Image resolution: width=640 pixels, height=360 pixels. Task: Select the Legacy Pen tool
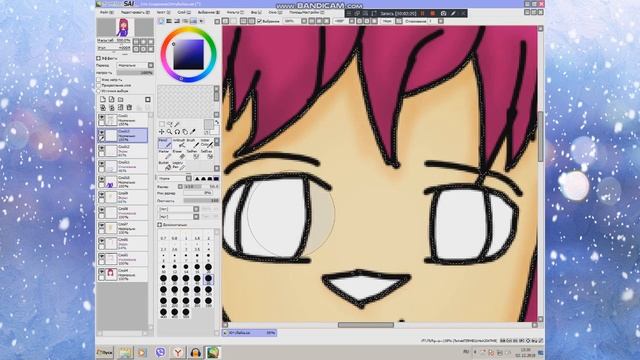coord(179,165)
